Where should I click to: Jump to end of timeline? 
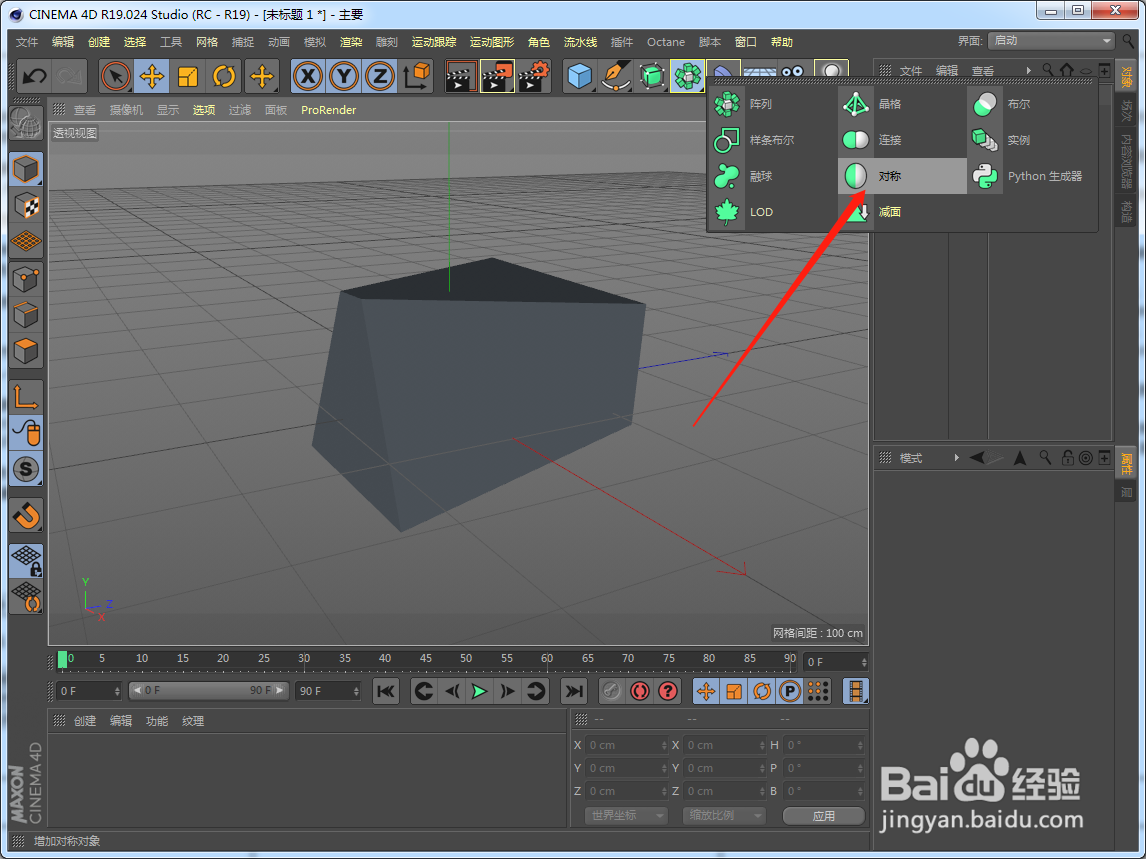pos(574,691)
